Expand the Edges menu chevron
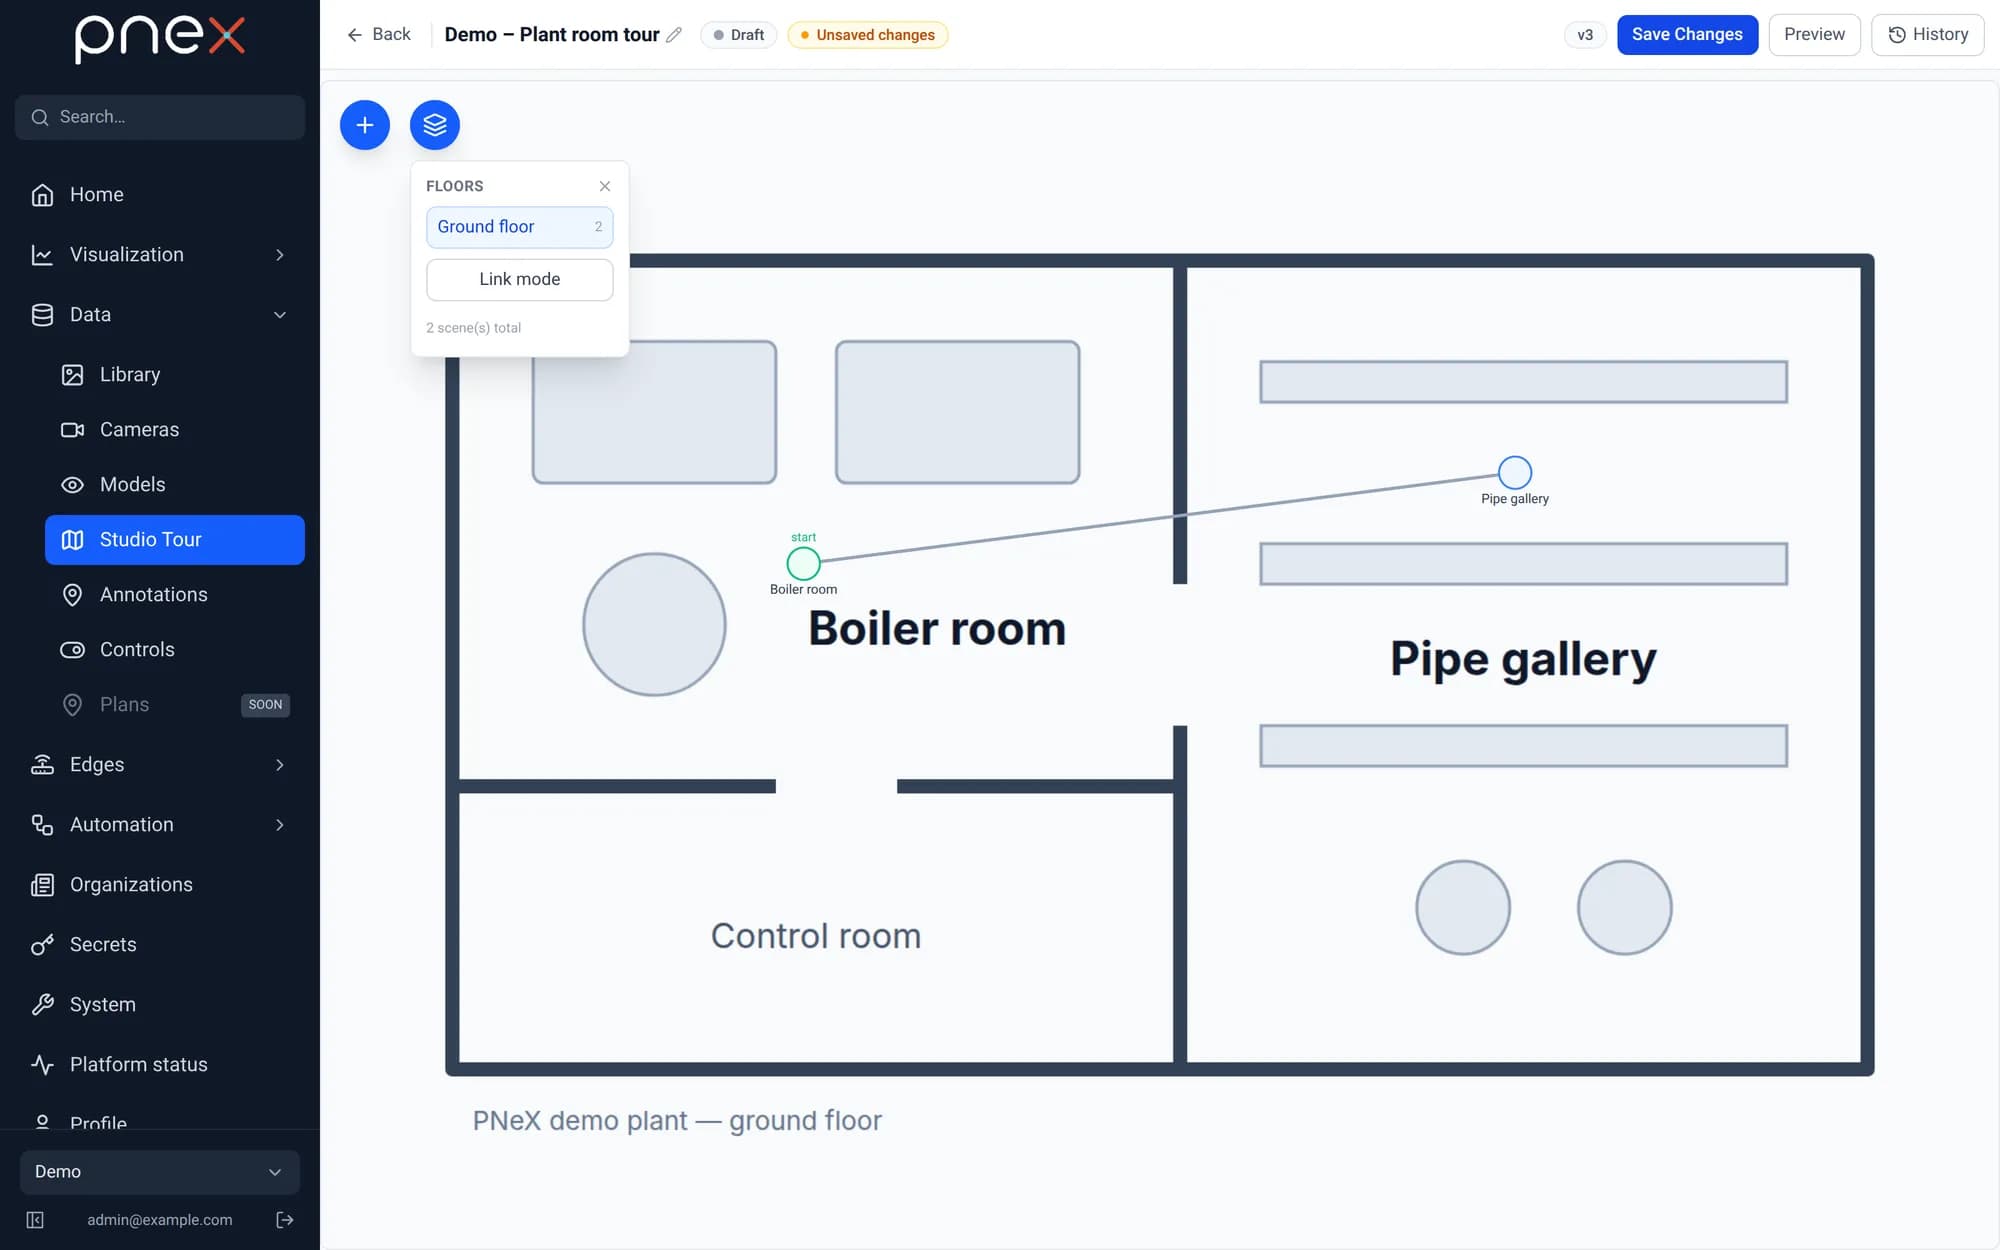This screenshot has height=1250, width=2000. point(280,765)
